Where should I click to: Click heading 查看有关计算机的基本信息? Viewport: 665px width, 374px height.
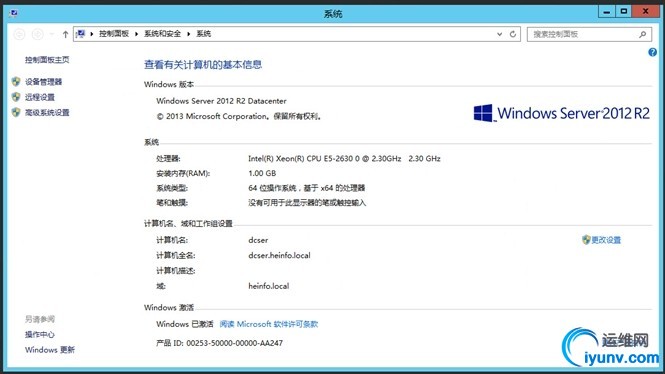pos(203,64)
